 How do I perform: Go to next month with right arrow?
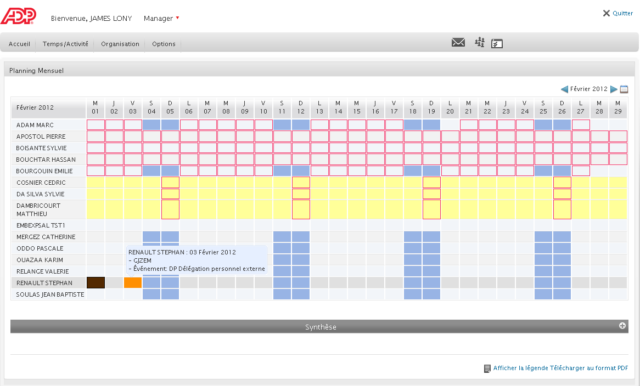click(x=613, y=89)
